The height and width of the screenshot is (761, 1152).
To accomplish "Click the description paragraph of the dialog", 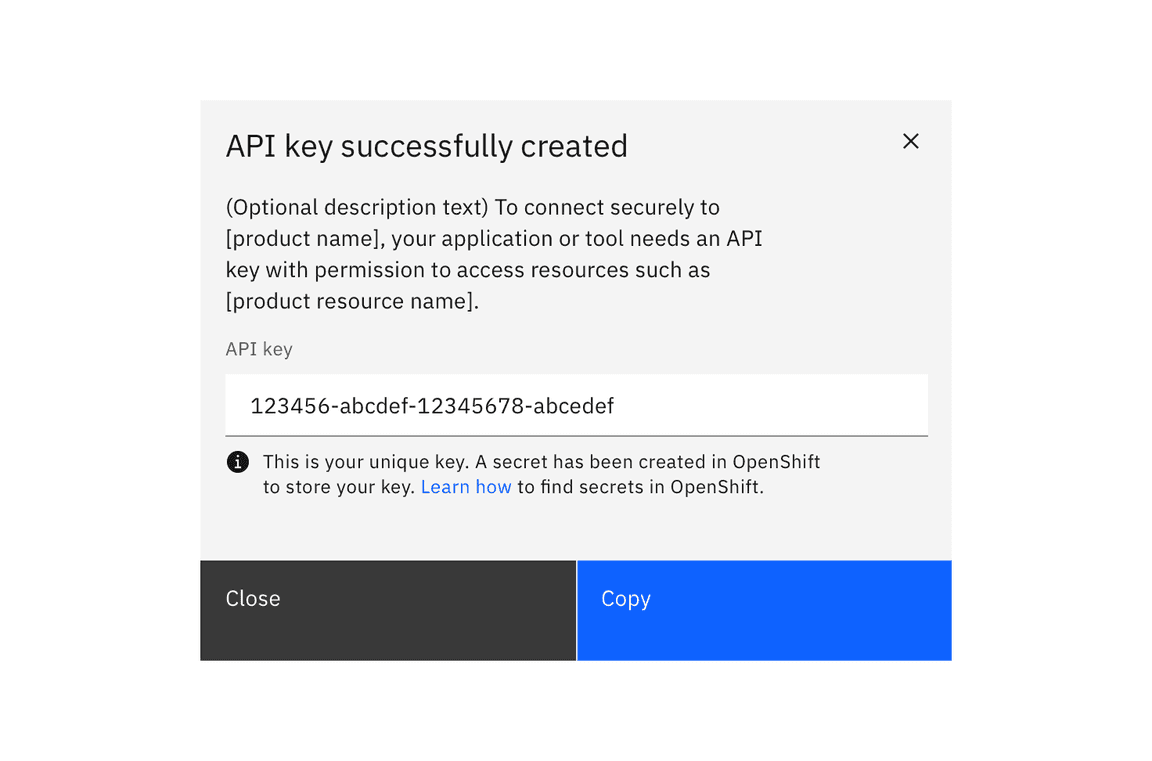I will [494, 253].
